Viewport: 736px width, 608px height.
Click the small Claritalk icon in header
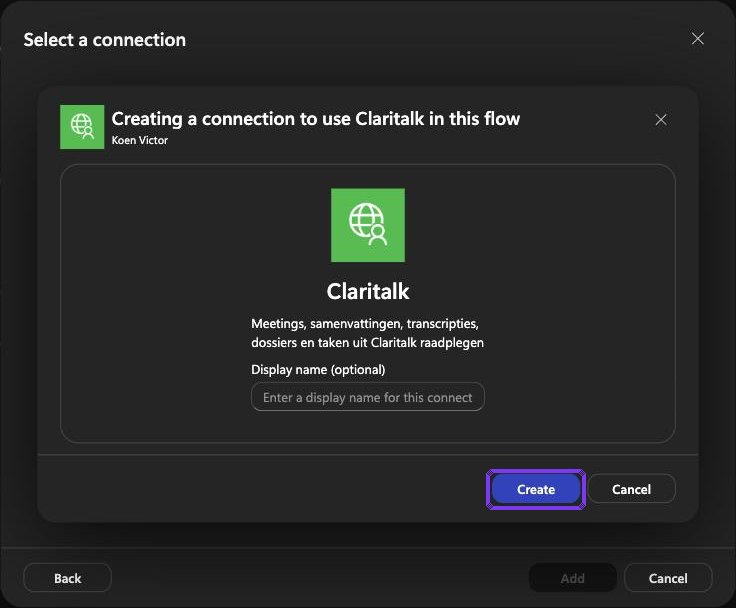[x=82, y=127]
